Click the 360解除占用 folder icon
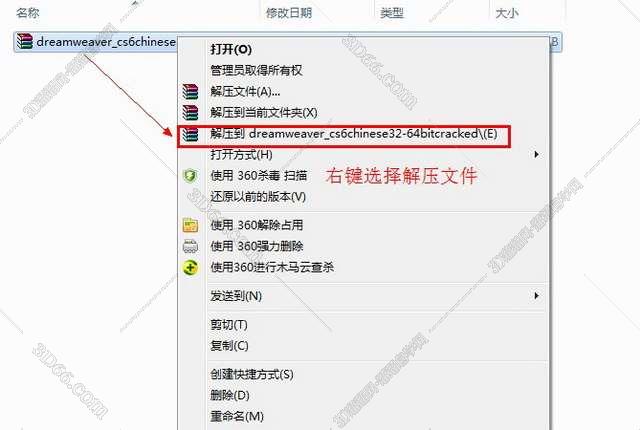Viewport: 640px width, 430px height. (x=190, y=225)
